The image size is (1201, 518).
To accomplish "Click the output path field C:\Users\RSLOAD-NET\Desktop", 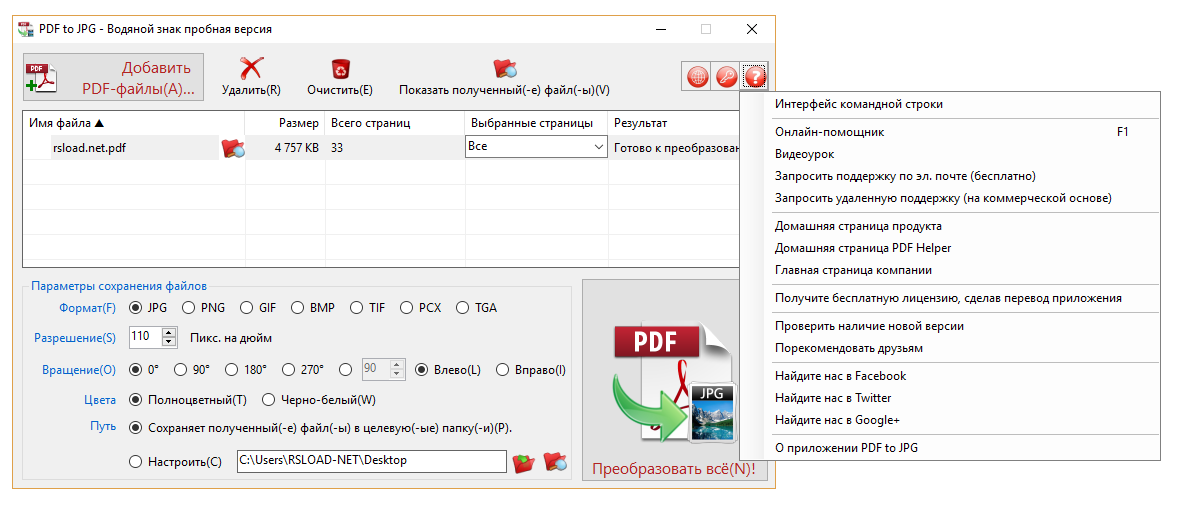I will click(372, 461).
